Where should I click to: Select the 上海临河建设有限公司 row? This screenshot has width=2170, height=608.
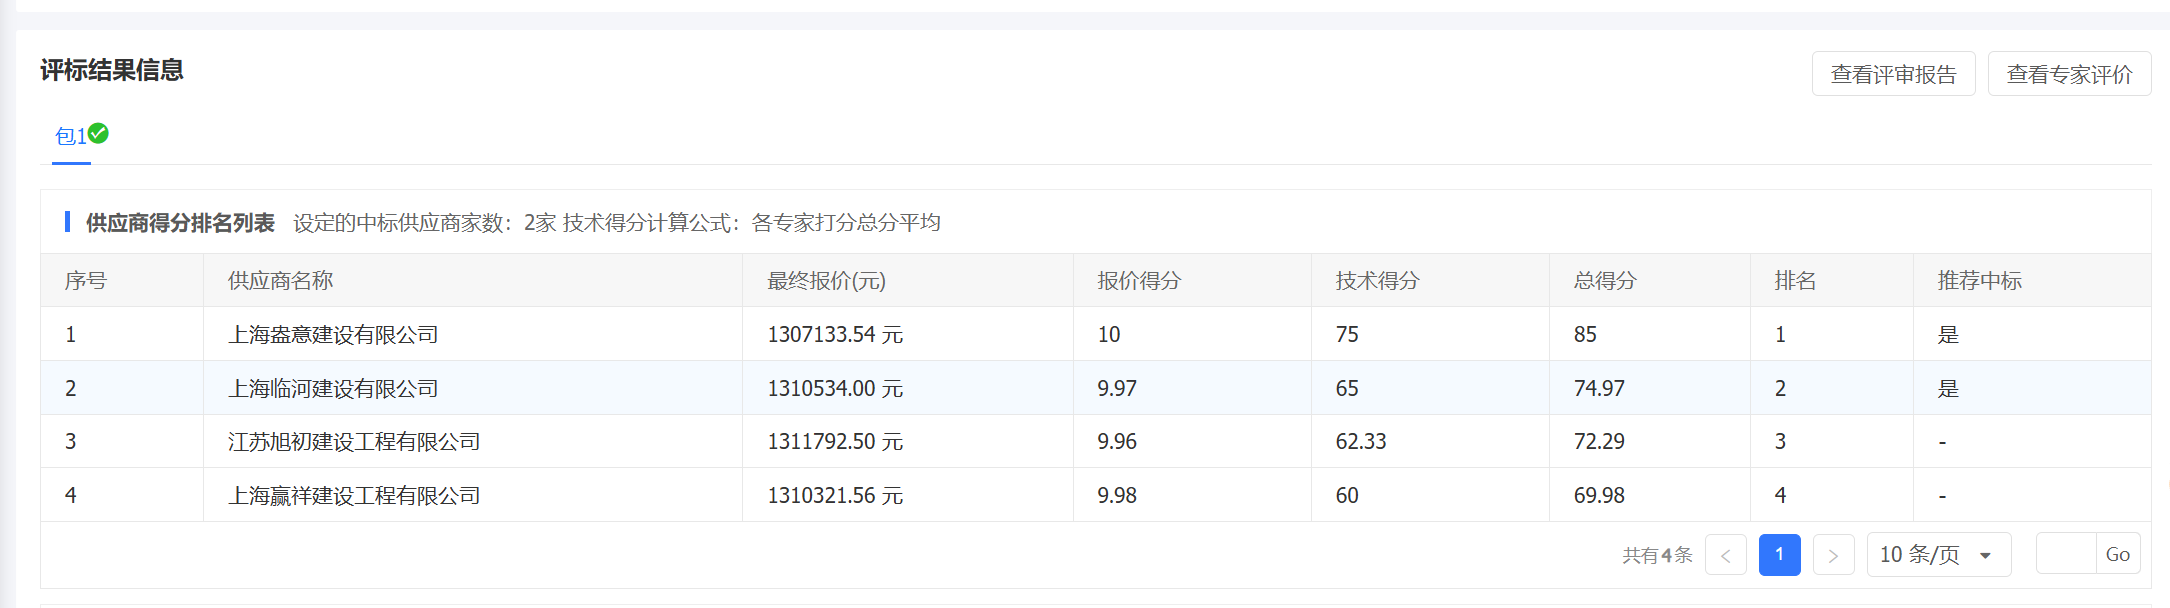(x=333, y=388)
